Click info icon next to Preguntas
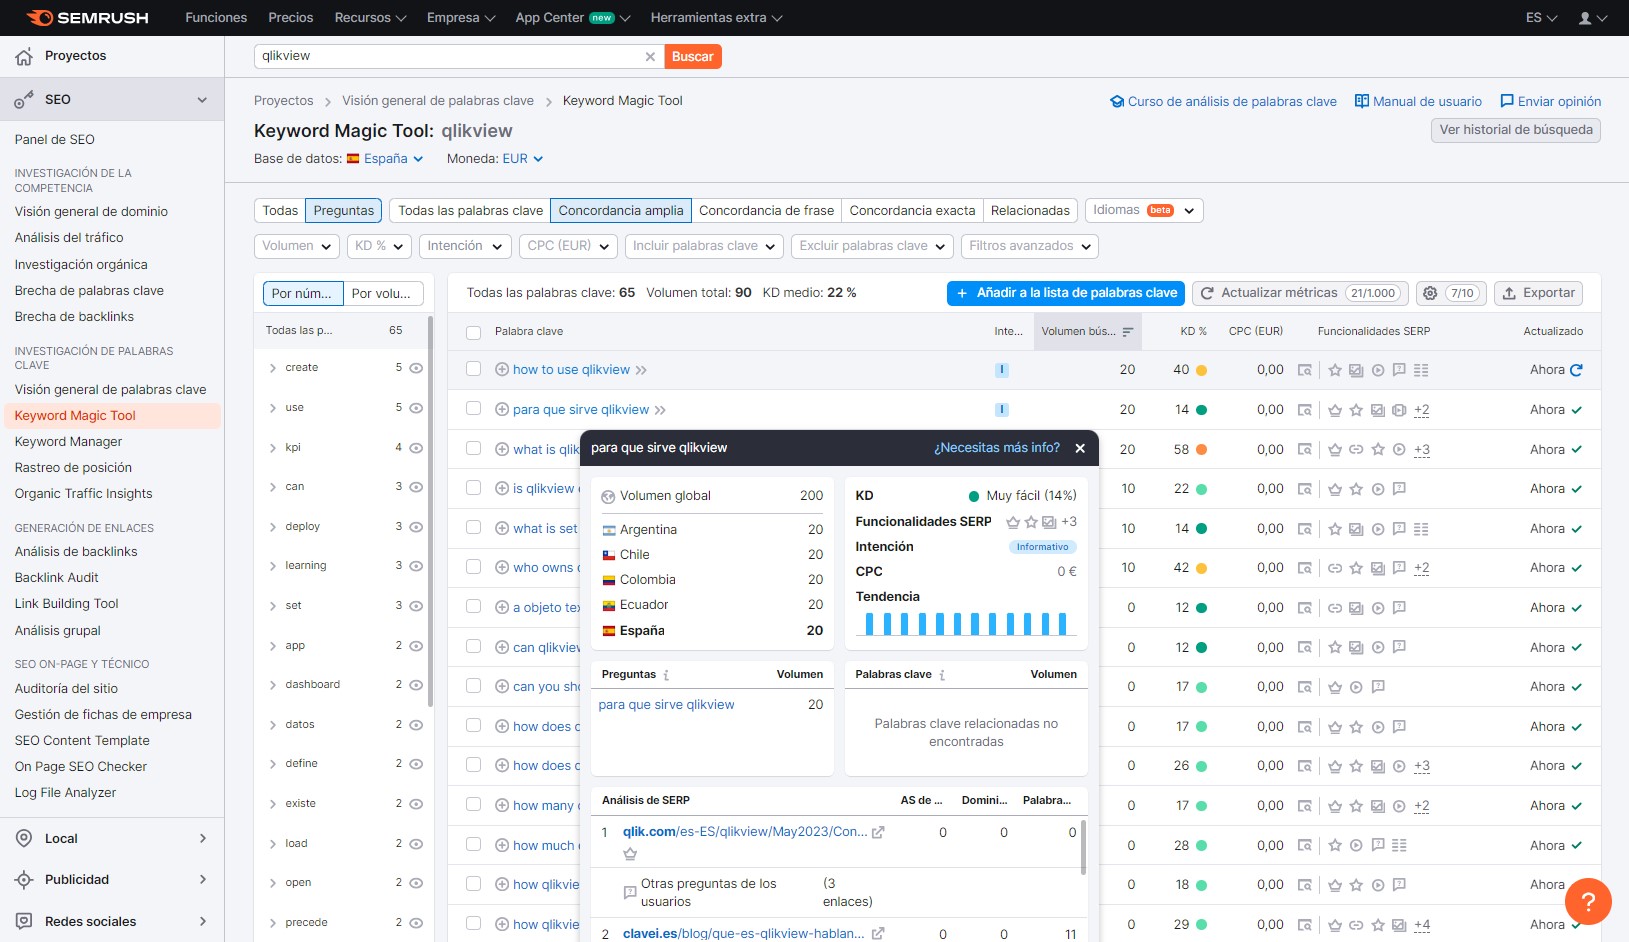 pyautogui.click(x=667, y=675)
